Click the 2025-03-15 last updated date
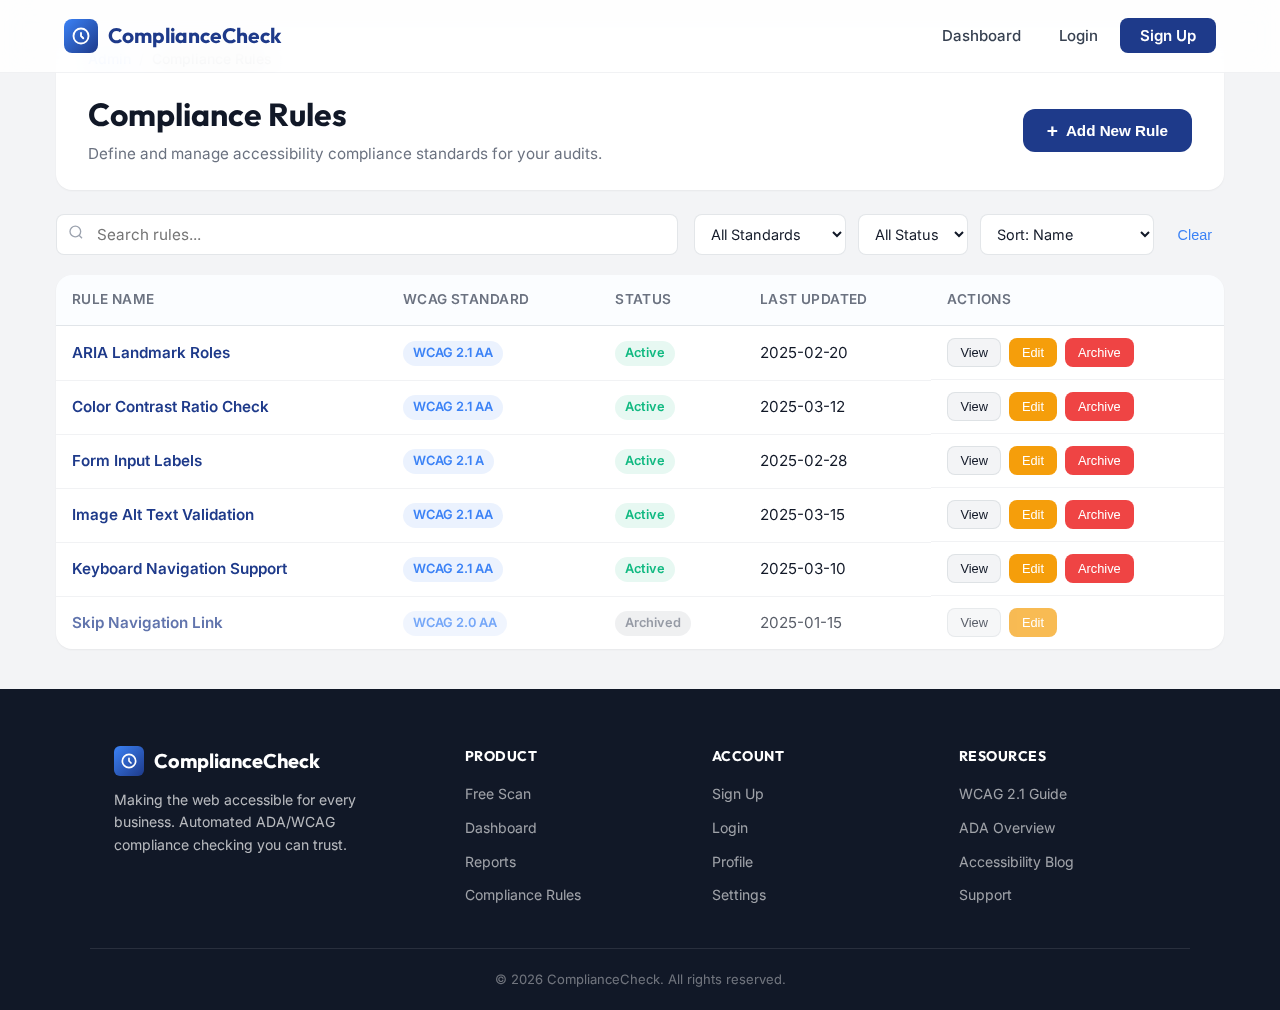Viewport: 1280px width, 1010px height. tap(802, 515)
